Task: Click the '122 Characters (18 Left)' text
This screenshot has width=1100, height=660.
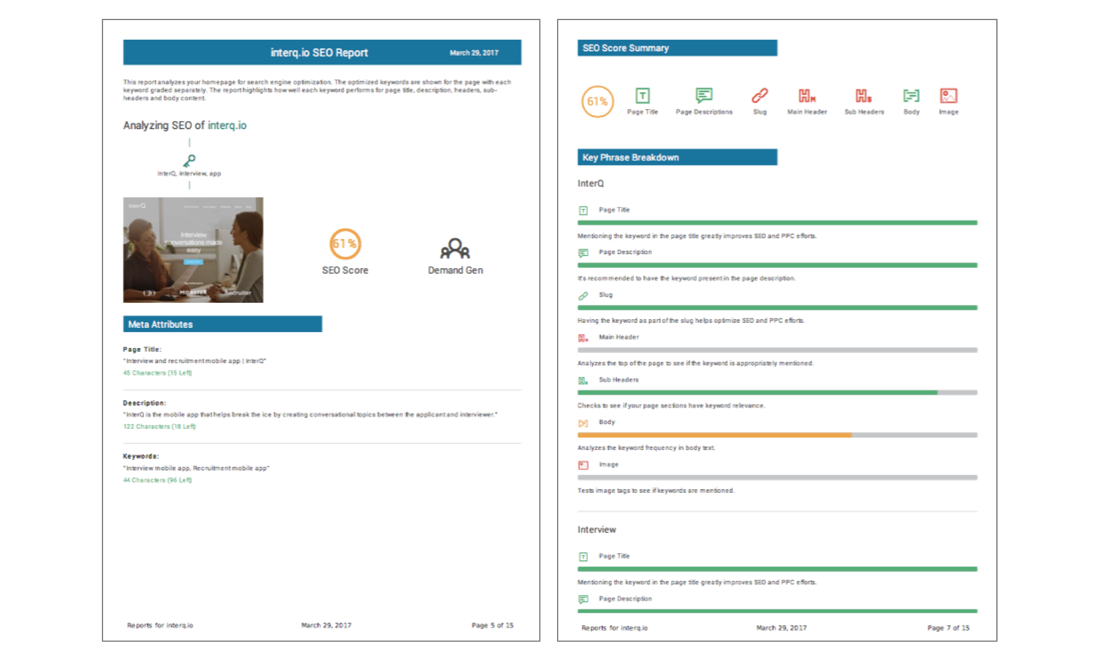Action: (159, 426)
